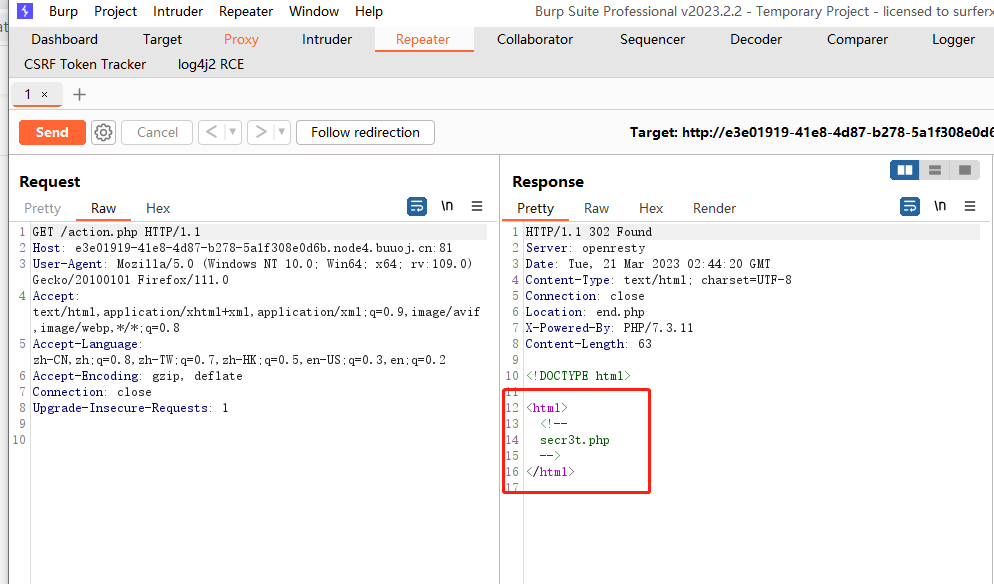Add new Repeater tab with plus icon
The height and width of the screenshot is (584, 994).
79,94
